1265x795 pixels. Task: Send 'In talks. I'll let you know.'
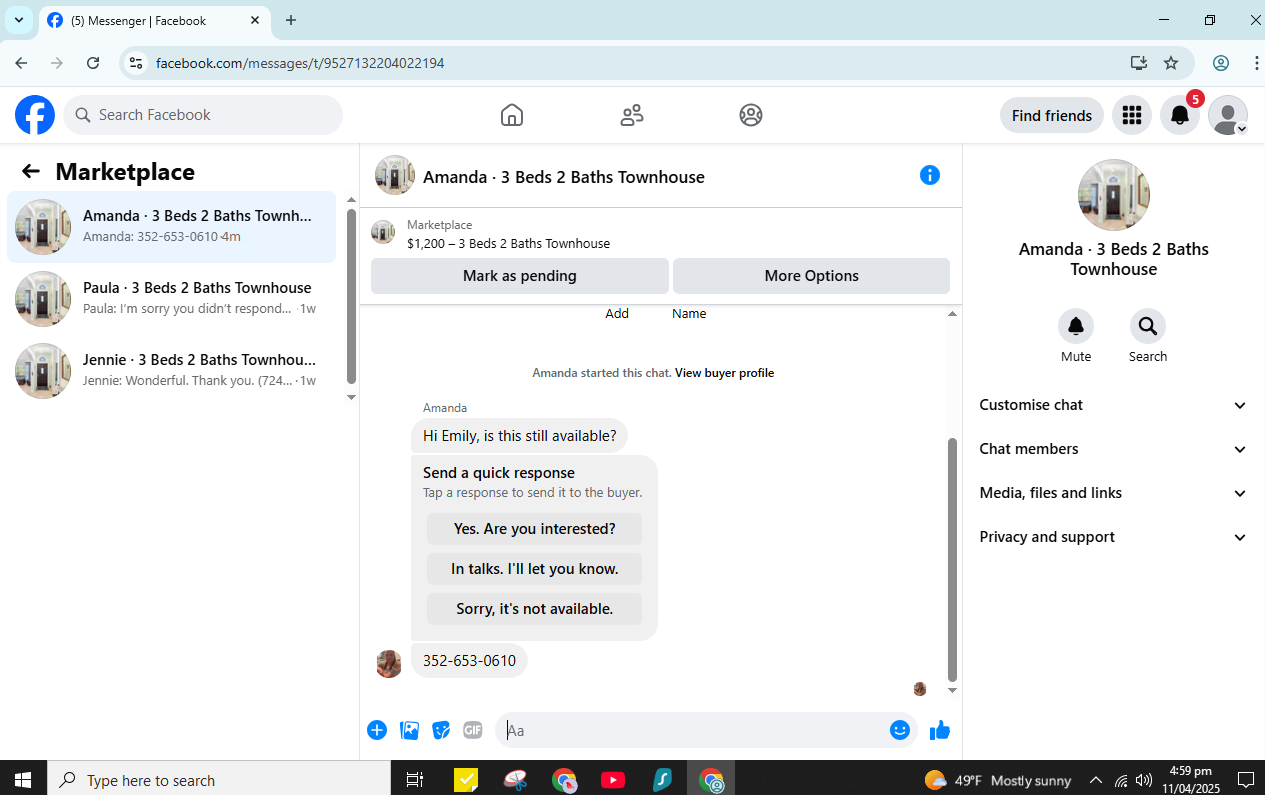534,569
